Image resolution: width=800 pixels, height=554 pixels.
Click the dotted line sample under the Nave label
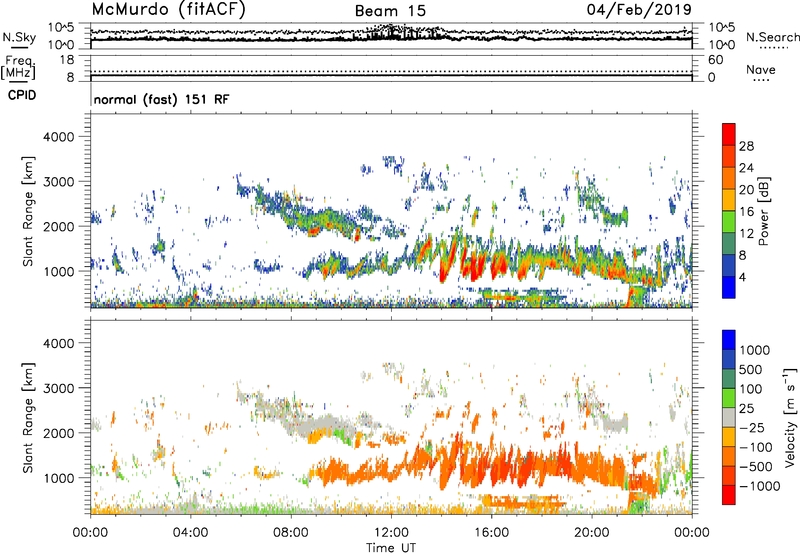761,80
